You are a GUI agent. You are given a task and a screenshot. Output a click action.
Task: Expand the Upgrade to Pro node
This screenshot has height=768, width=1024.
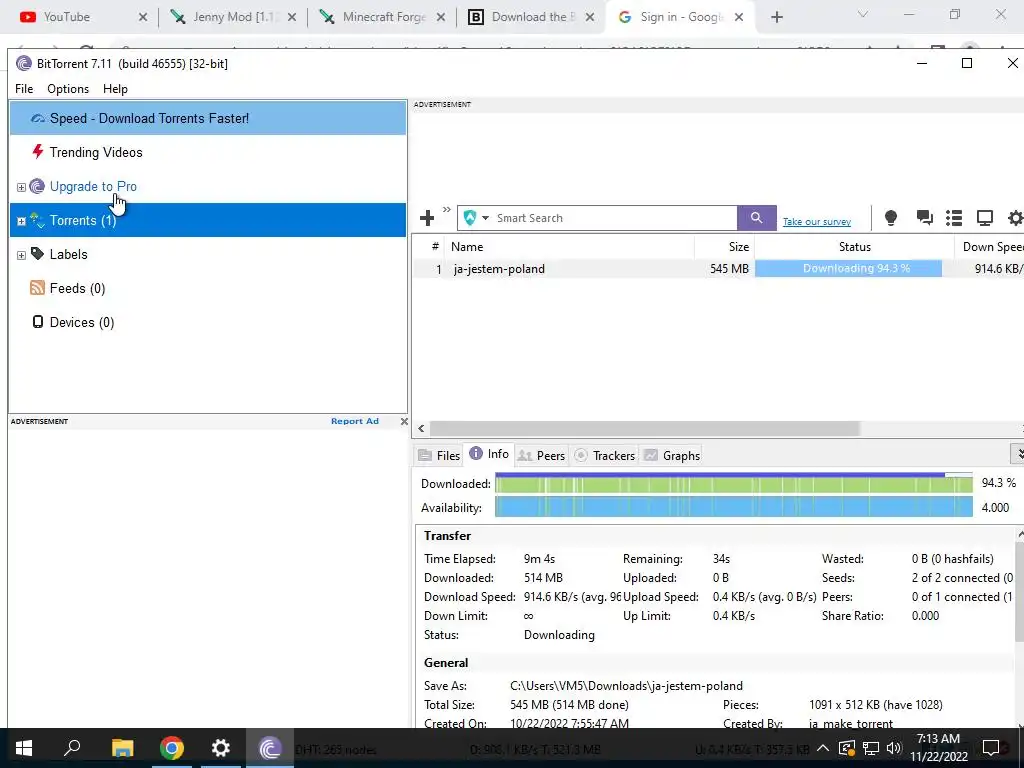(21, 187)
